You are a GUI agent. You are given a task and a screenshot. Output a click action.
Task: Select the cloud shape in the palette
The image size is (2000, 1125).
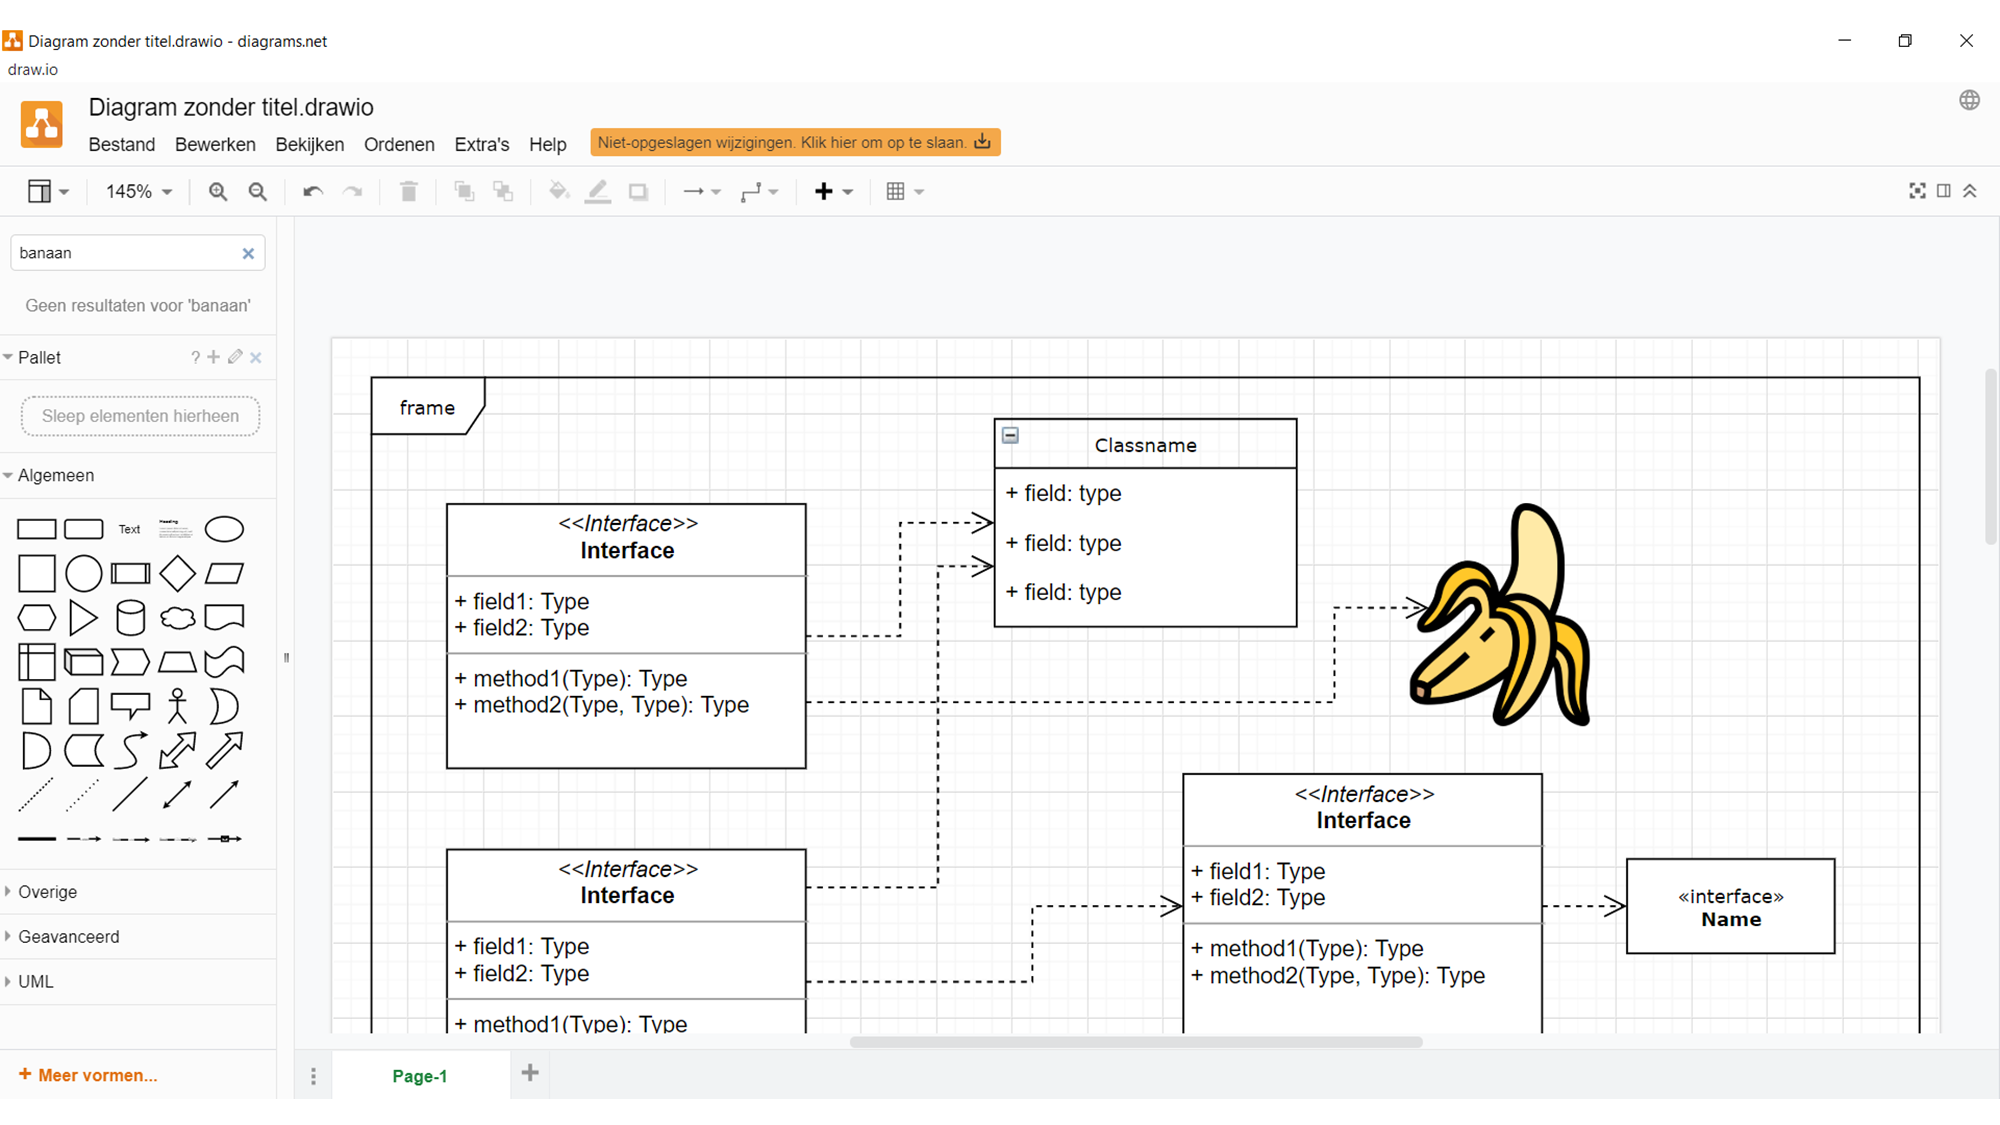177,618
